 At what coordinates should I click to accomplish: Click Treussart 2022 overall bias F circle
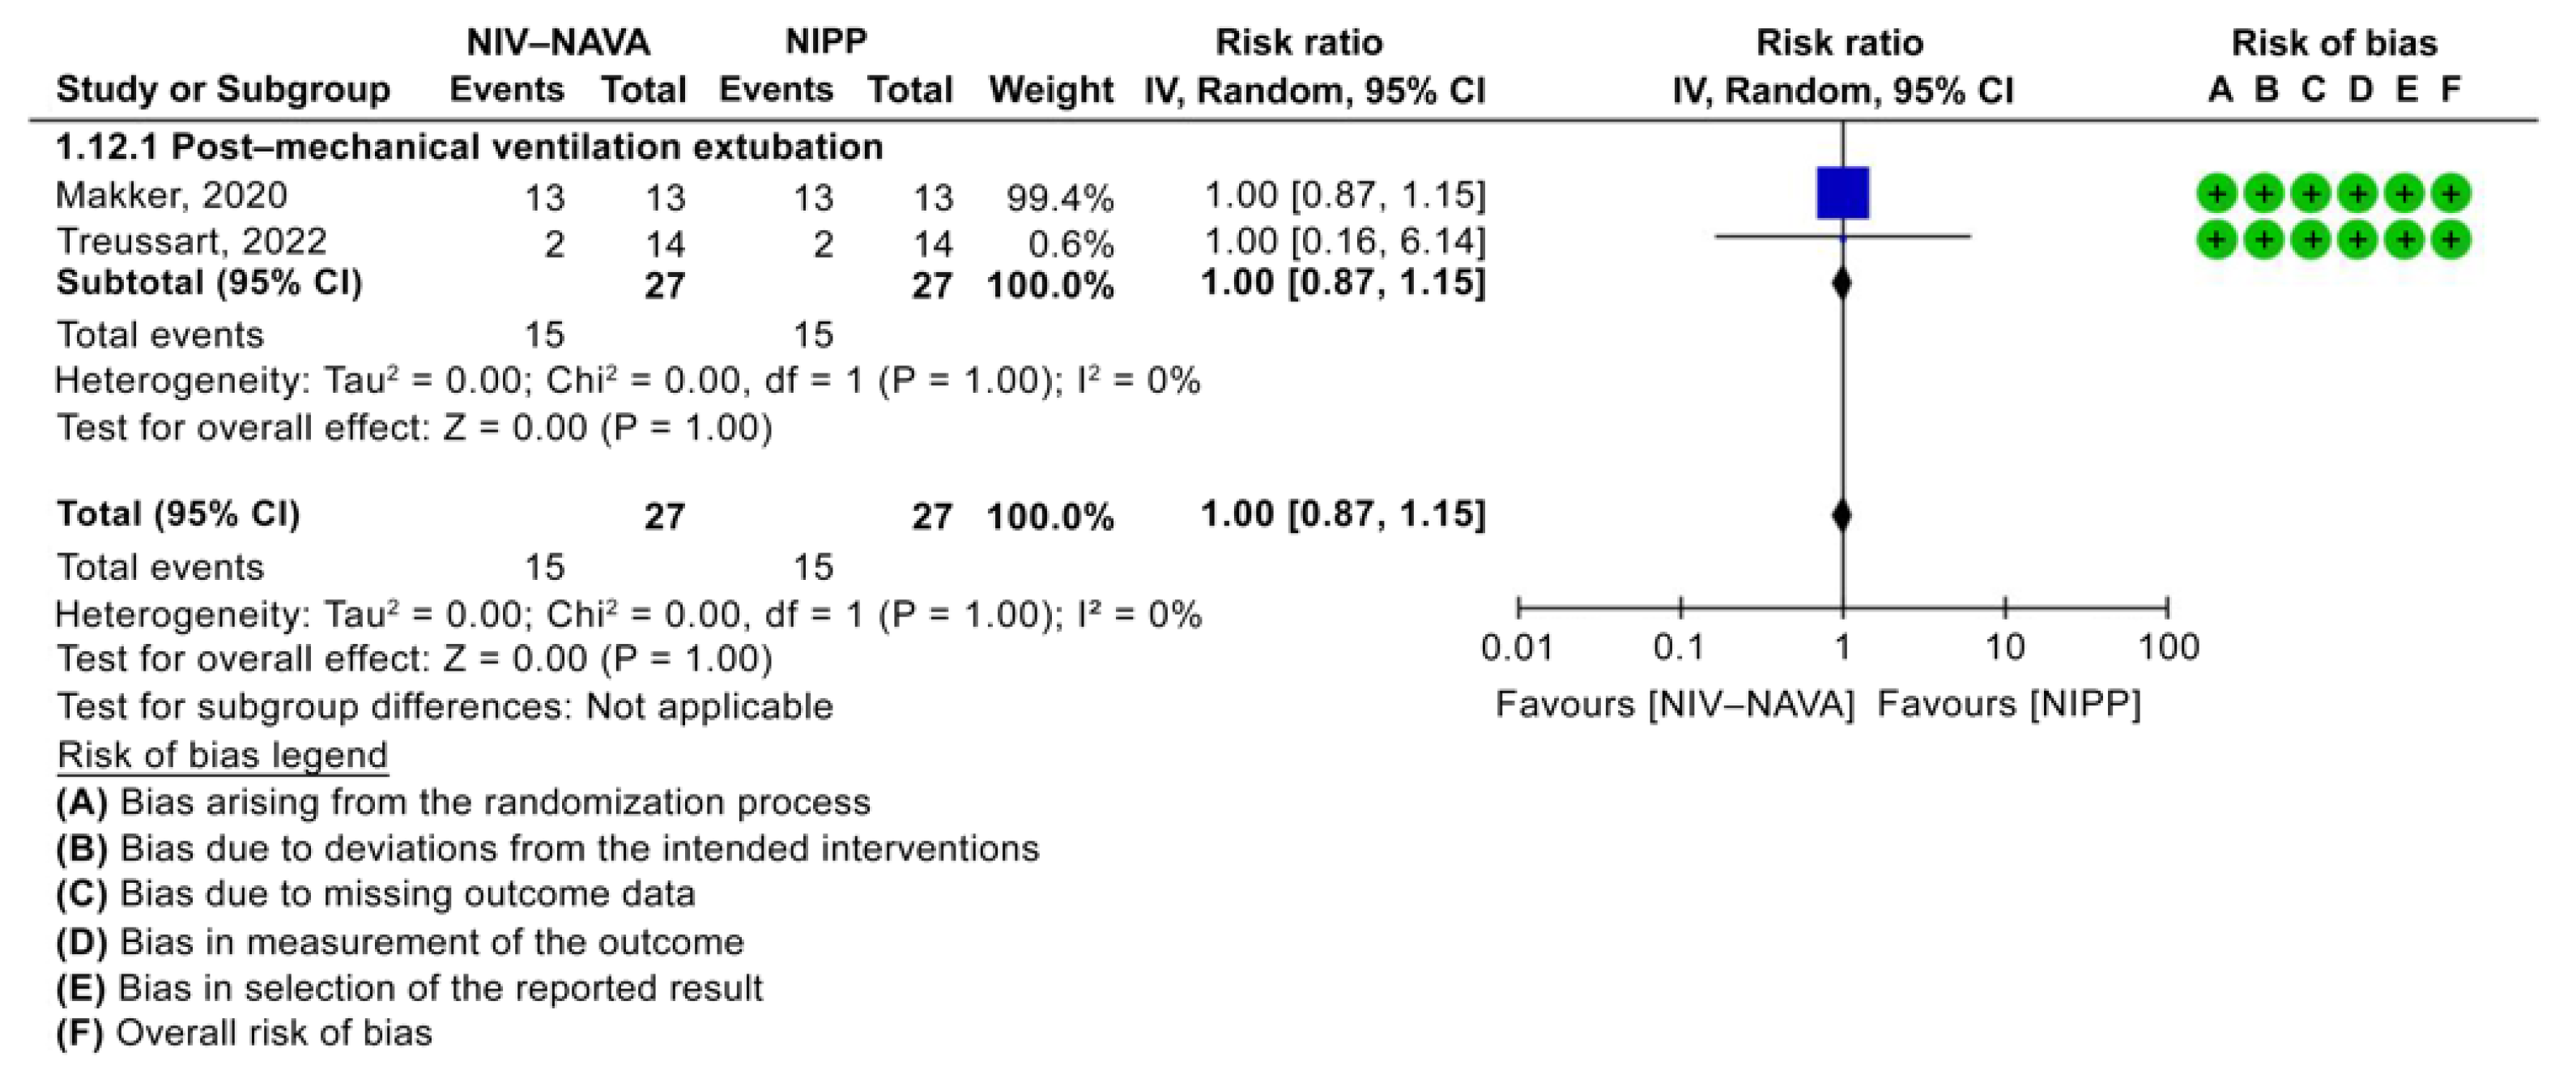pyautogui.click(x=2451, y=240)
